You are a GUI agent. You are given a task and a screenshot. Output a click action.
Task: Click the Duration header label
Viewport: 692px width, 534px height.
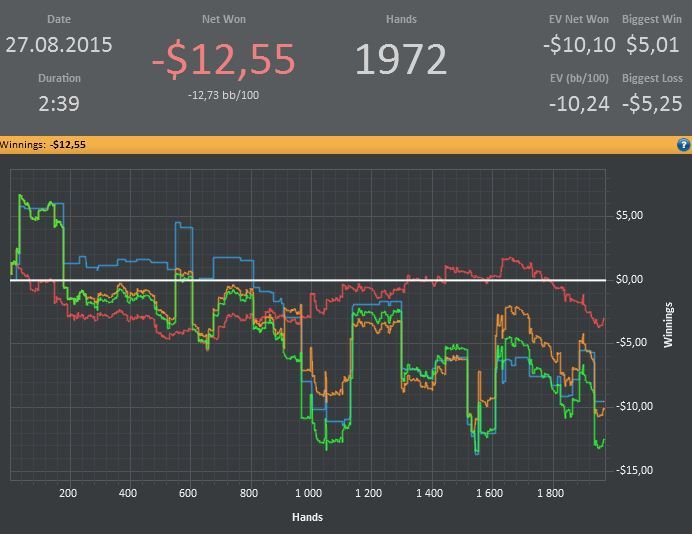[x=59, y=78]
